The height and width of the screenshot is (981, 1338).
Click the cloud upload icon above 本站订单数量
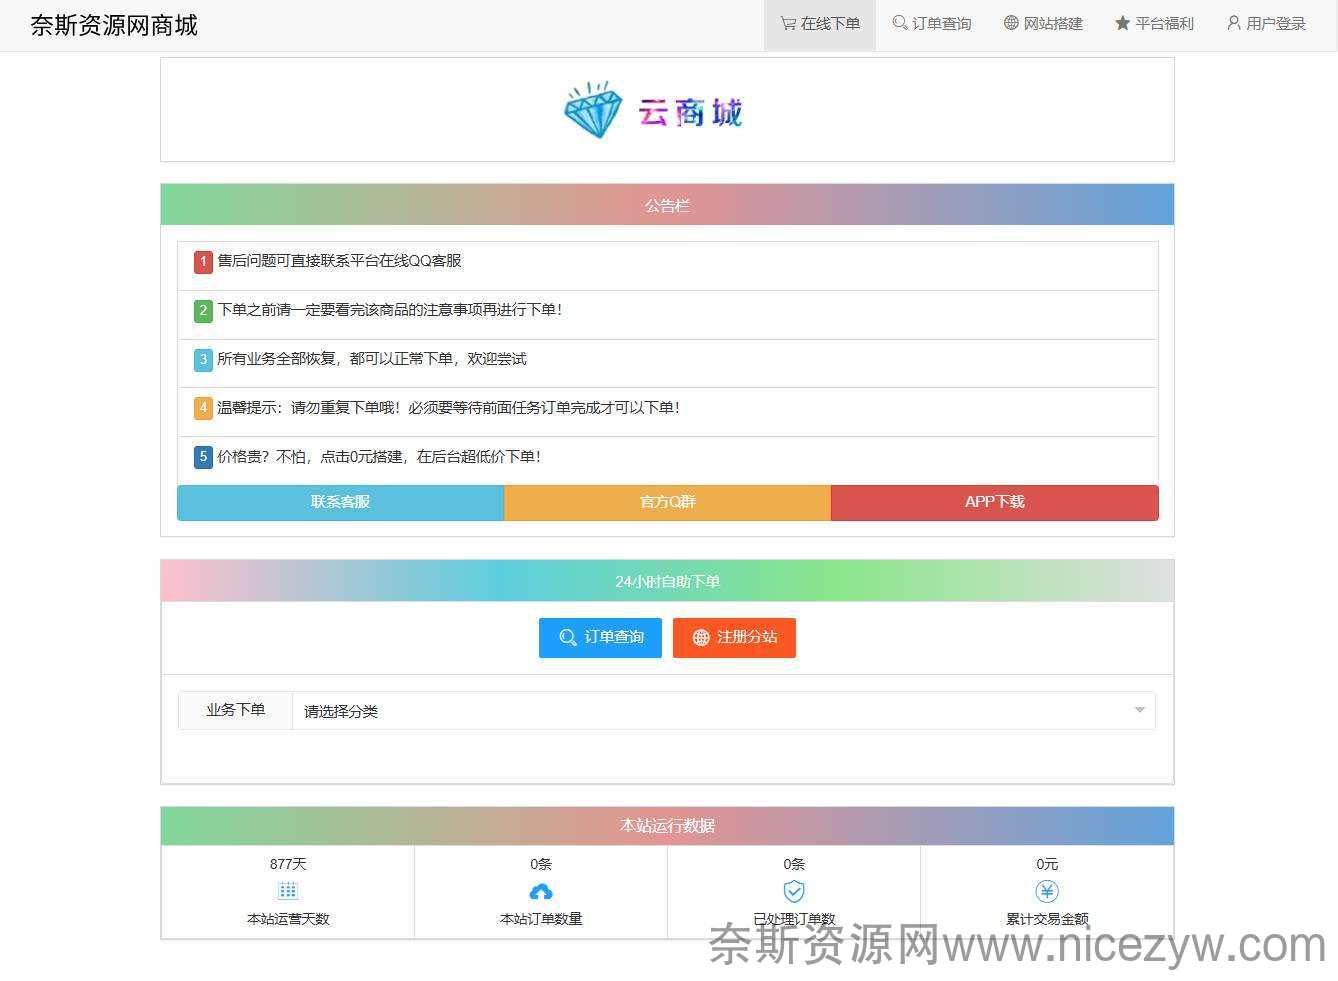pyautogui.click(x=541, y=891)
